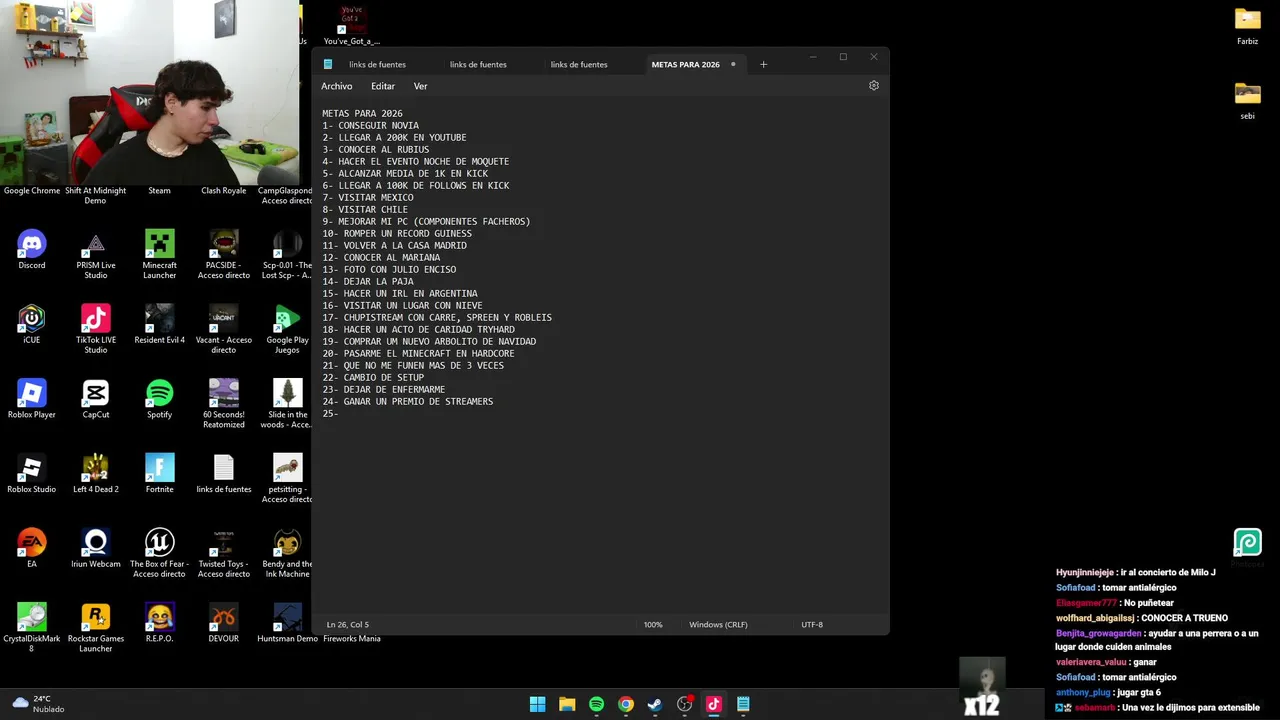The image size is (1280, 720).
Task: Open Archivo menu in Notepad
Action: [337, 86]
